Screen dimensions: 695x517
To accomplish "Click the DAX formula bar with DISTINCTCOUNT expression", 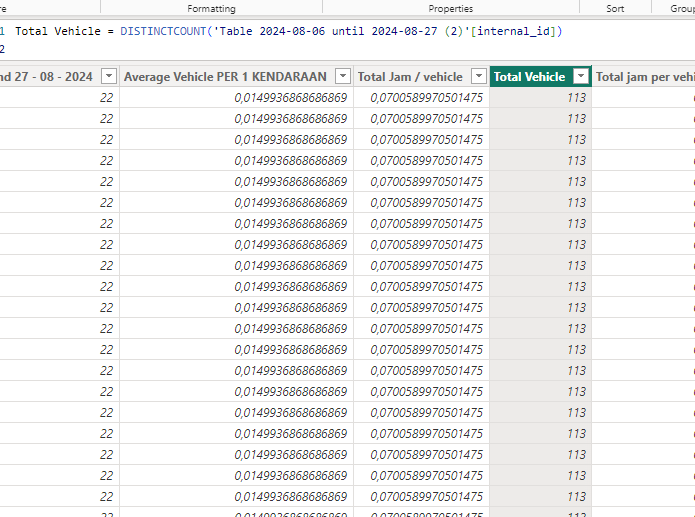I will 348,40.
